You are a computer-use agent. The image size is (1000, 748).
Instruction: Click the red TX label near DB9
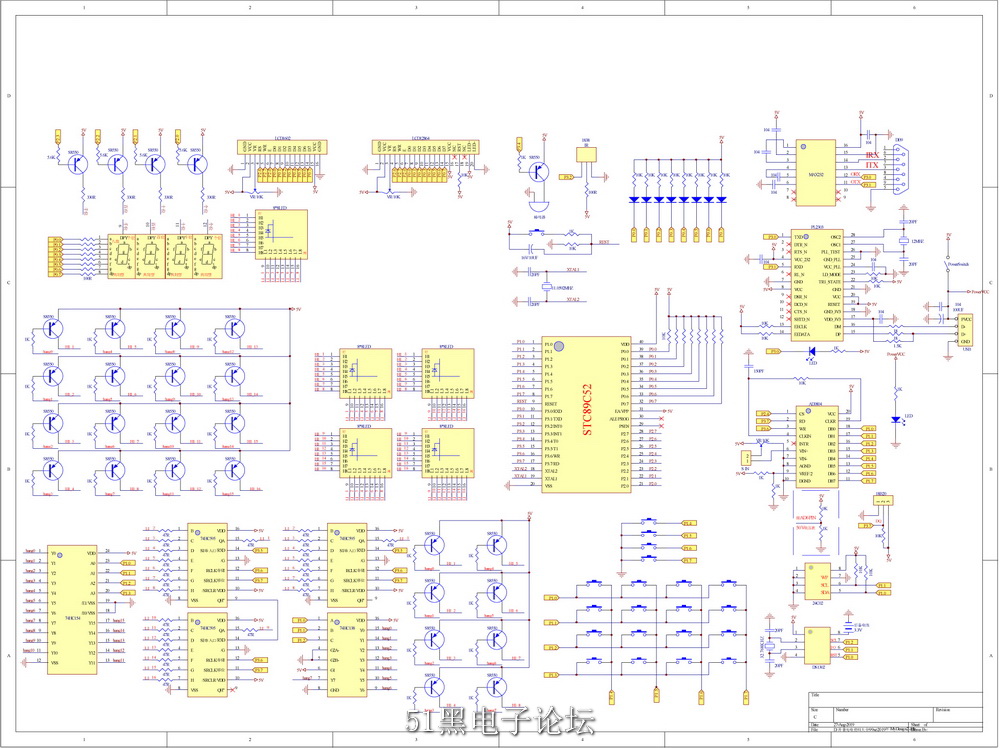872,165
